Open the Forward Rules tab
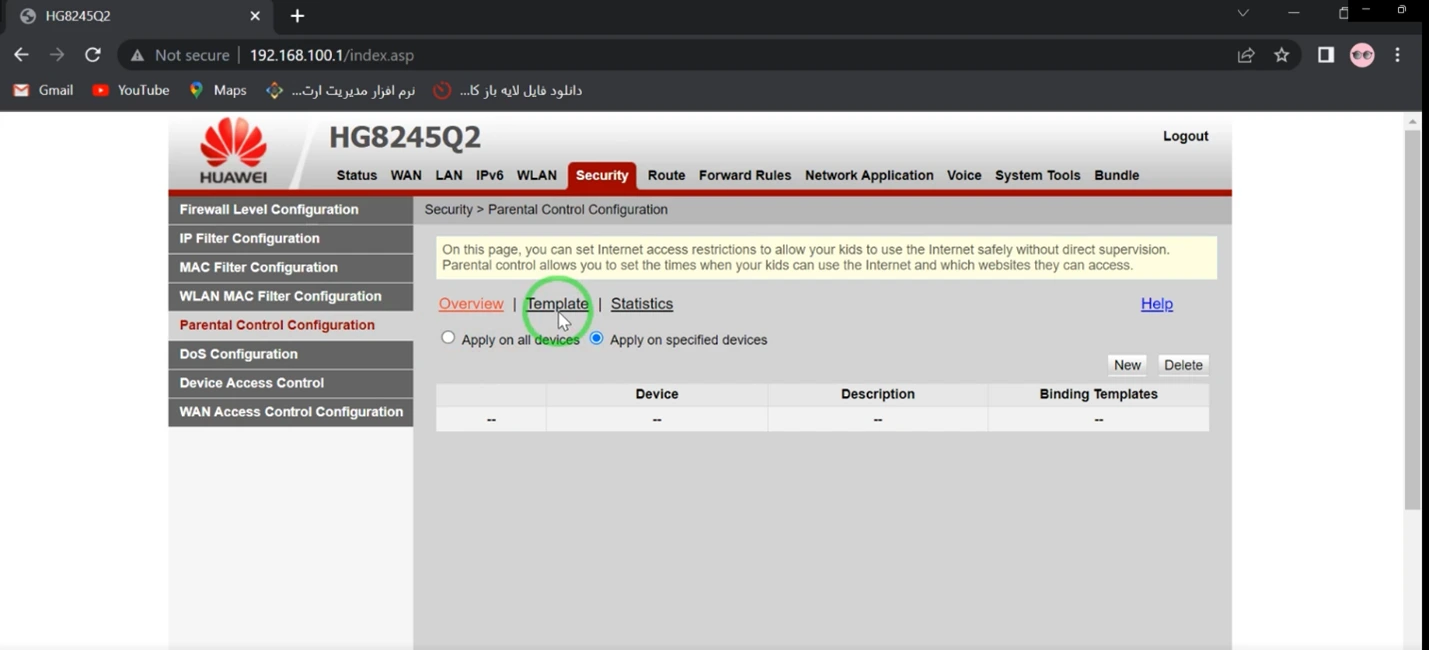 click(x=745, y=175)
